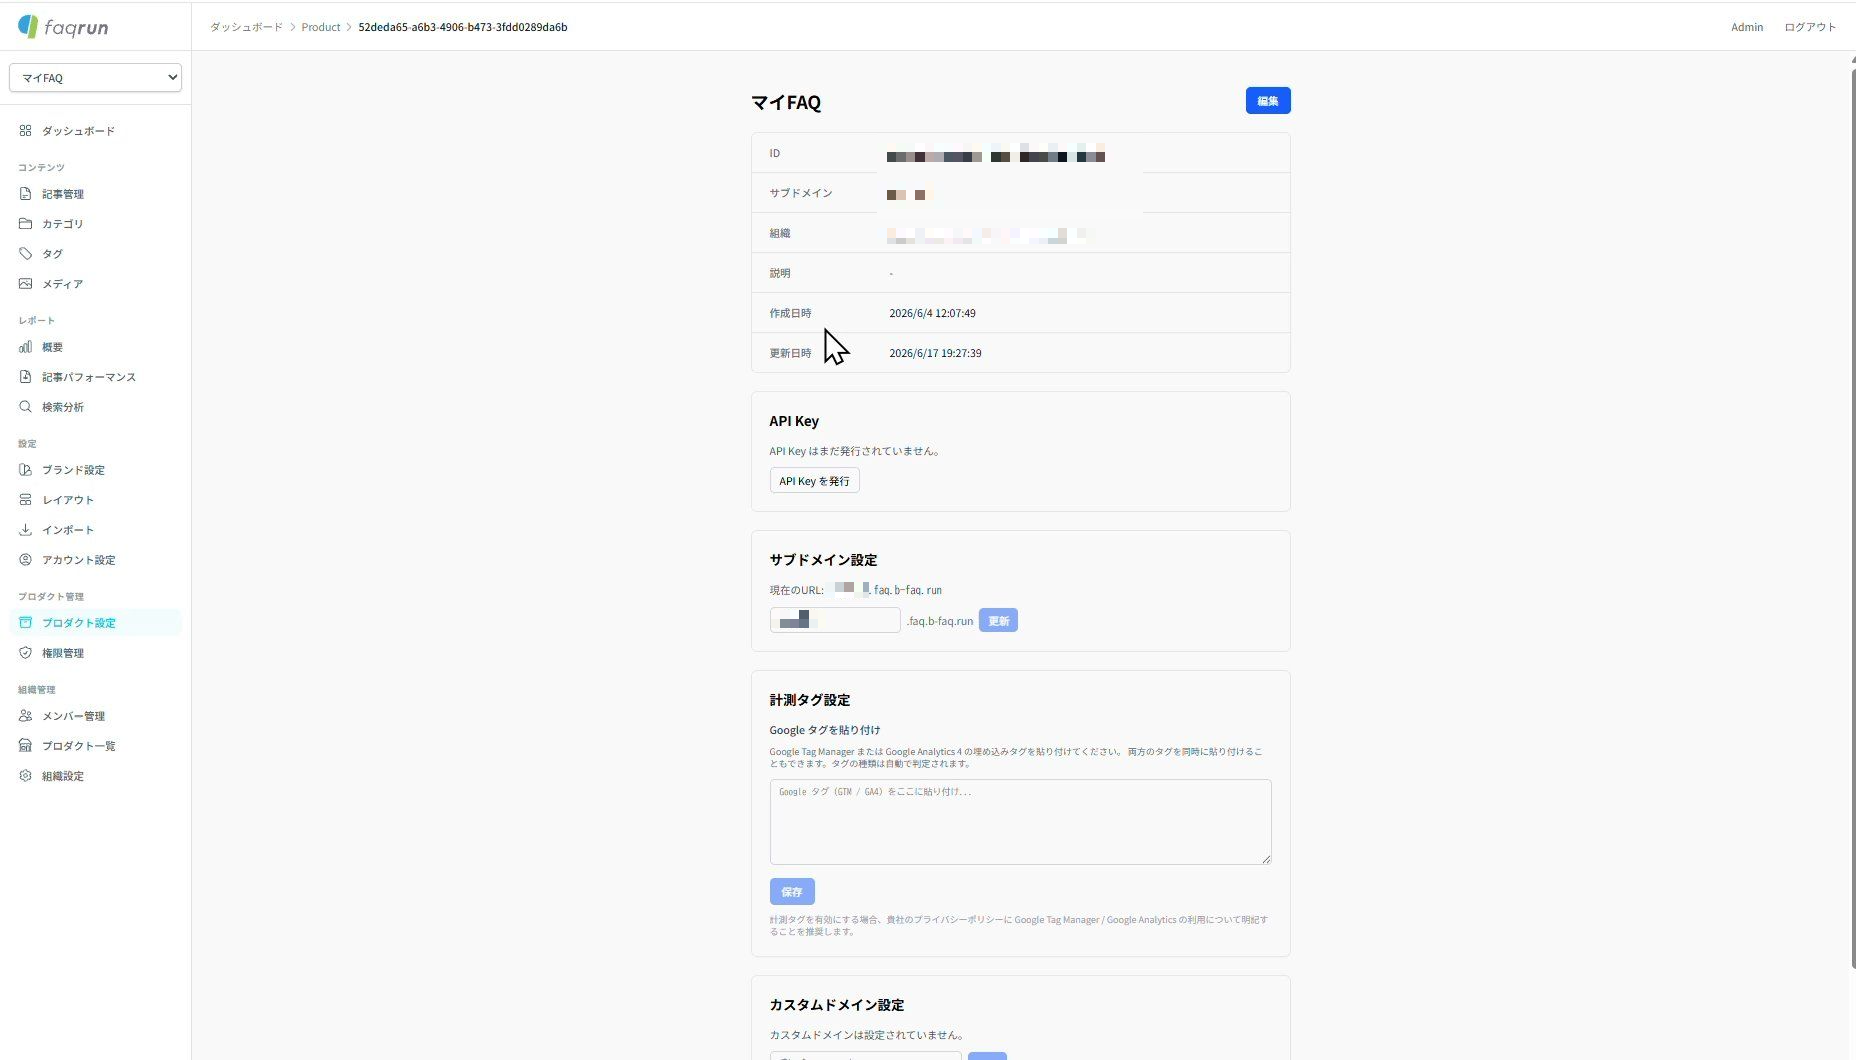
Task: Click the 作成日時 value 2026/6/4 12:07:49
Action: [x=932, y=313]
